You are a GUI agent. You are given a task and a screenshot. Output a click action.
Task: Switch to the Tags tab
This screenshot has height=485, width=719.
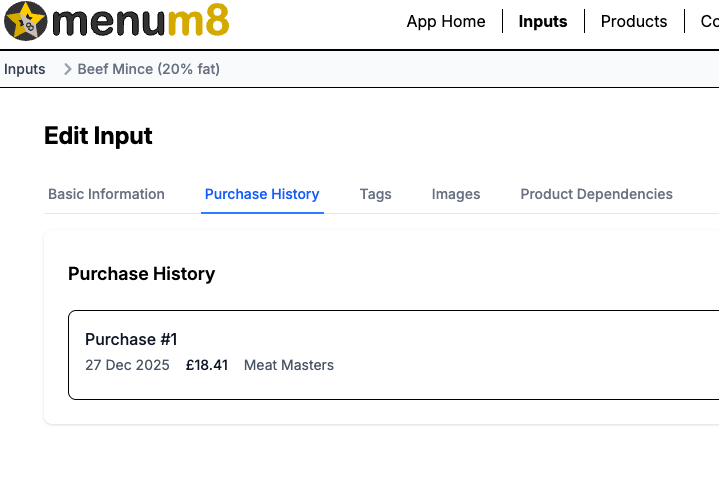pyautogui.click(x=376, y=194)
